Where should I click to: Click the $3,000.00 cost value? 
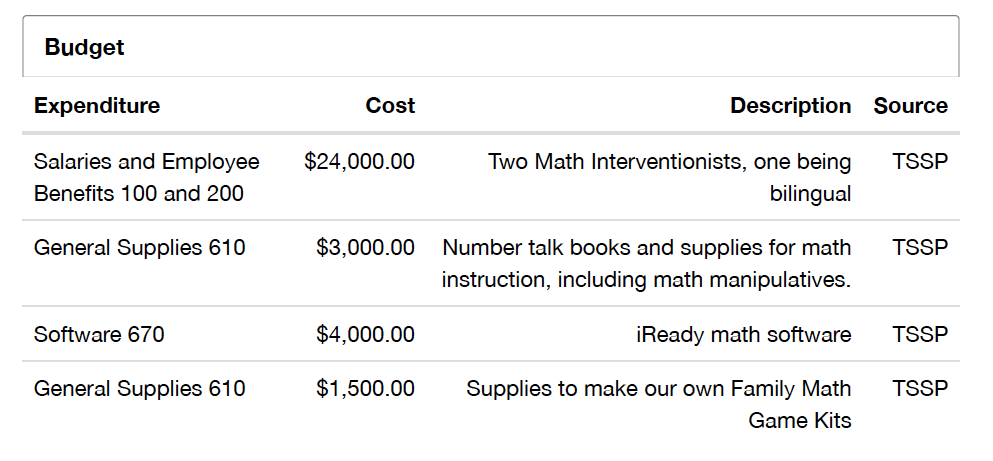point(365,247)
